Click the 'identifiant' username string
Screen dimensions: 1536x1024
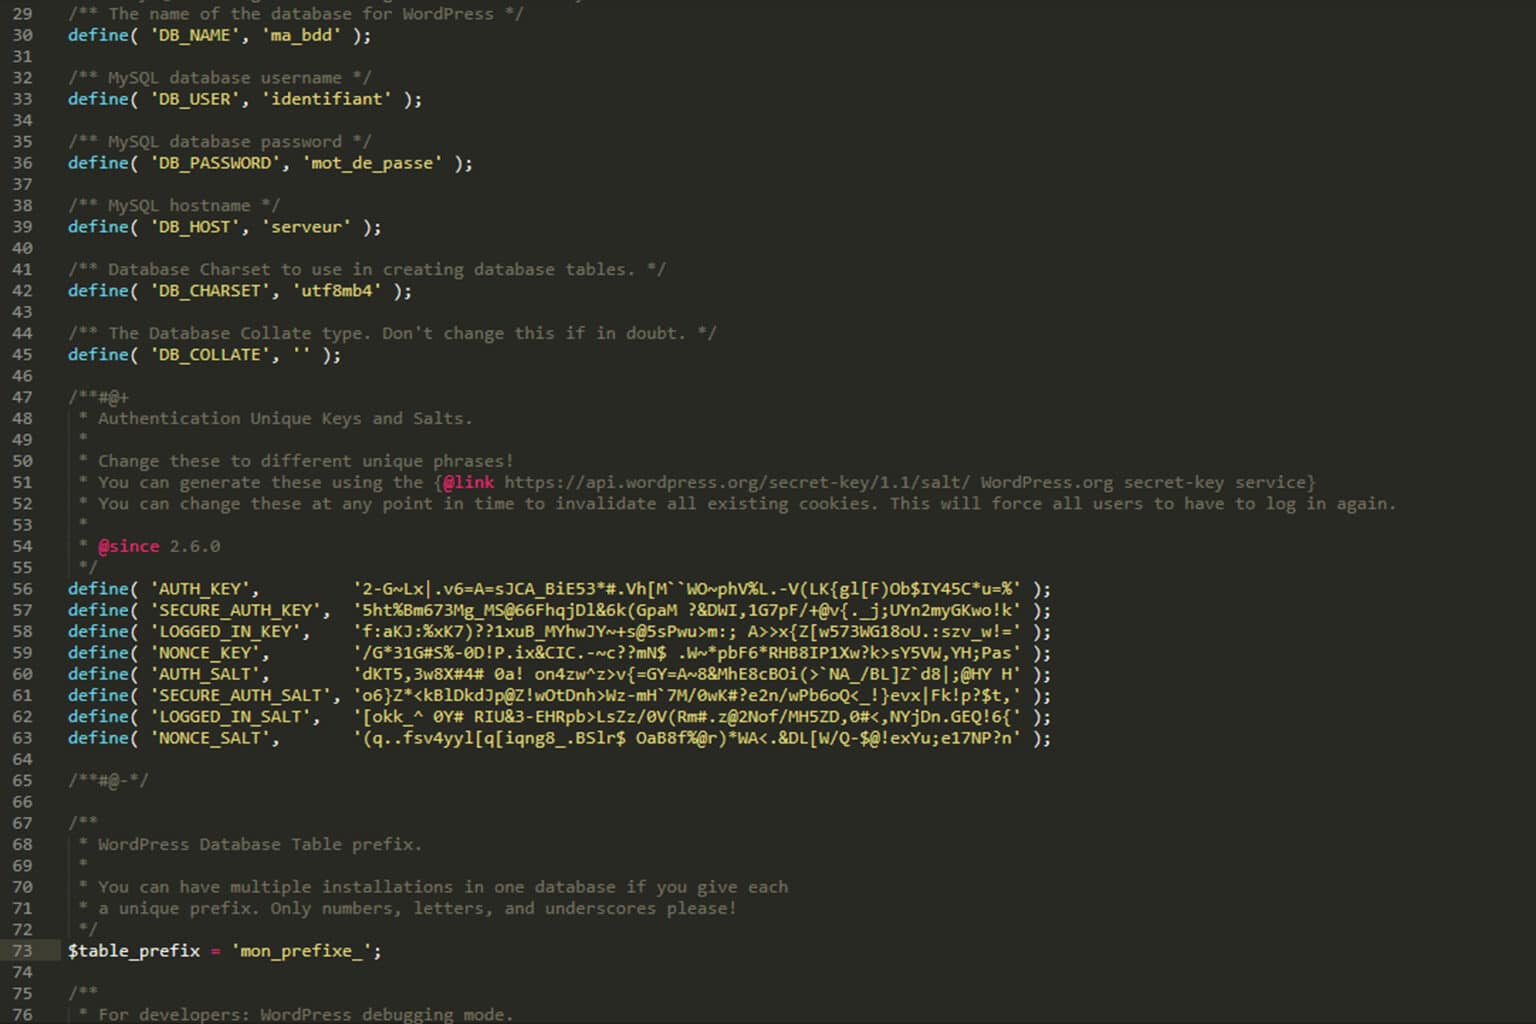pos(328,99)
